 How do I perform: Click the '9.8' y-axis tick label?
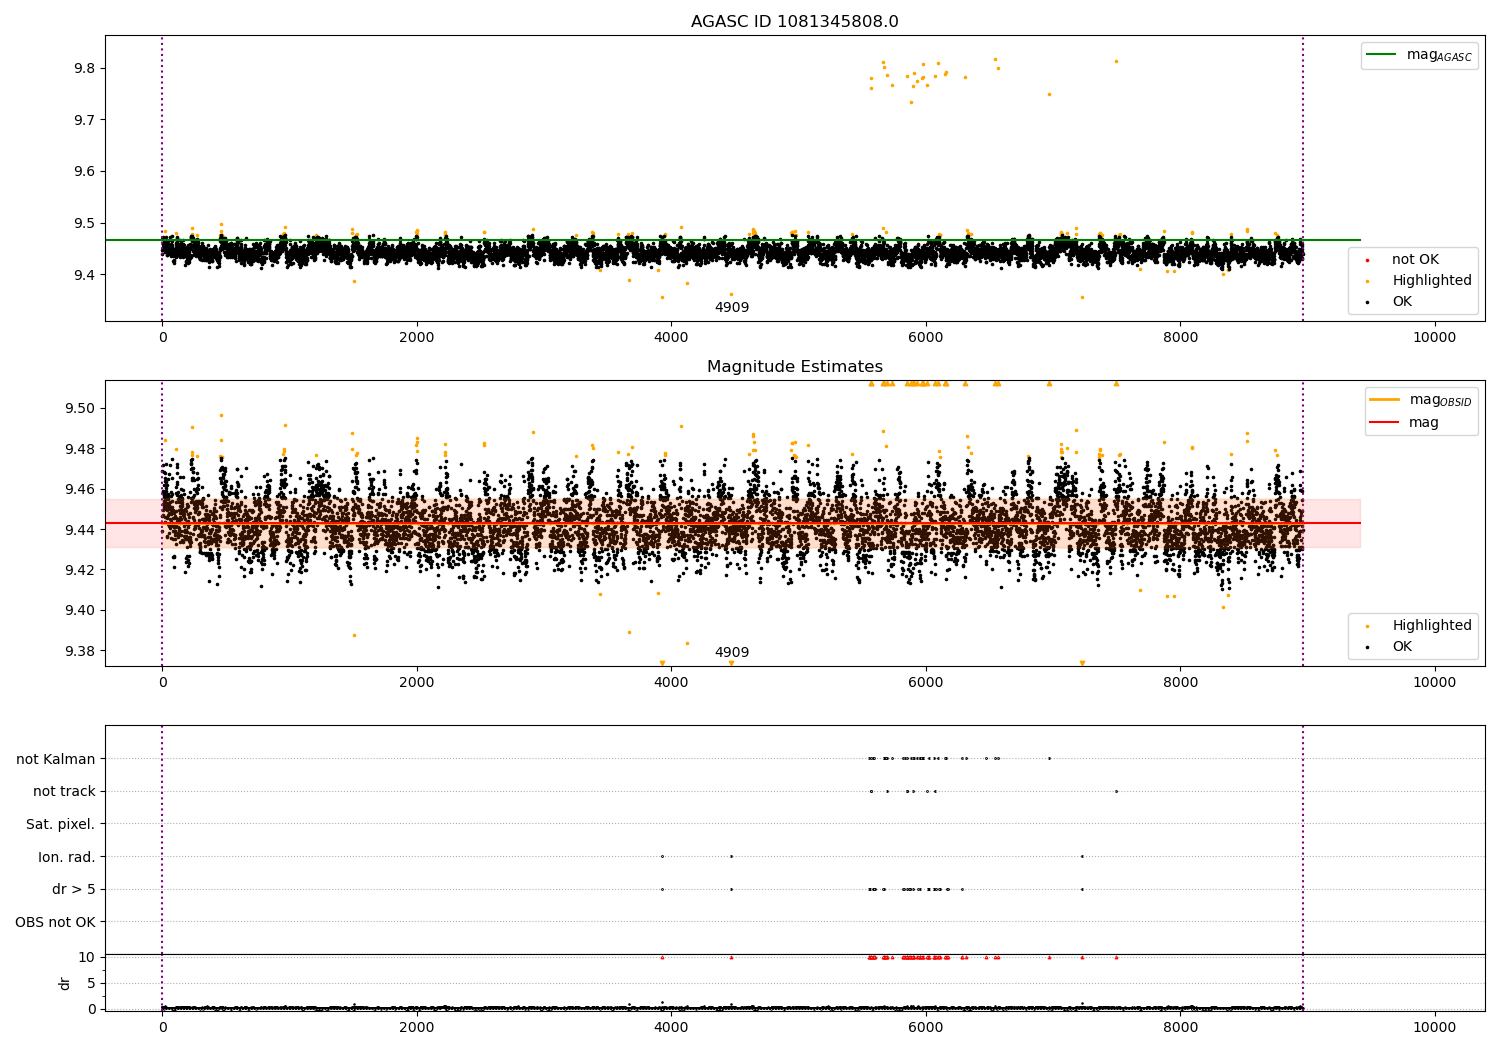click(84, 69)
